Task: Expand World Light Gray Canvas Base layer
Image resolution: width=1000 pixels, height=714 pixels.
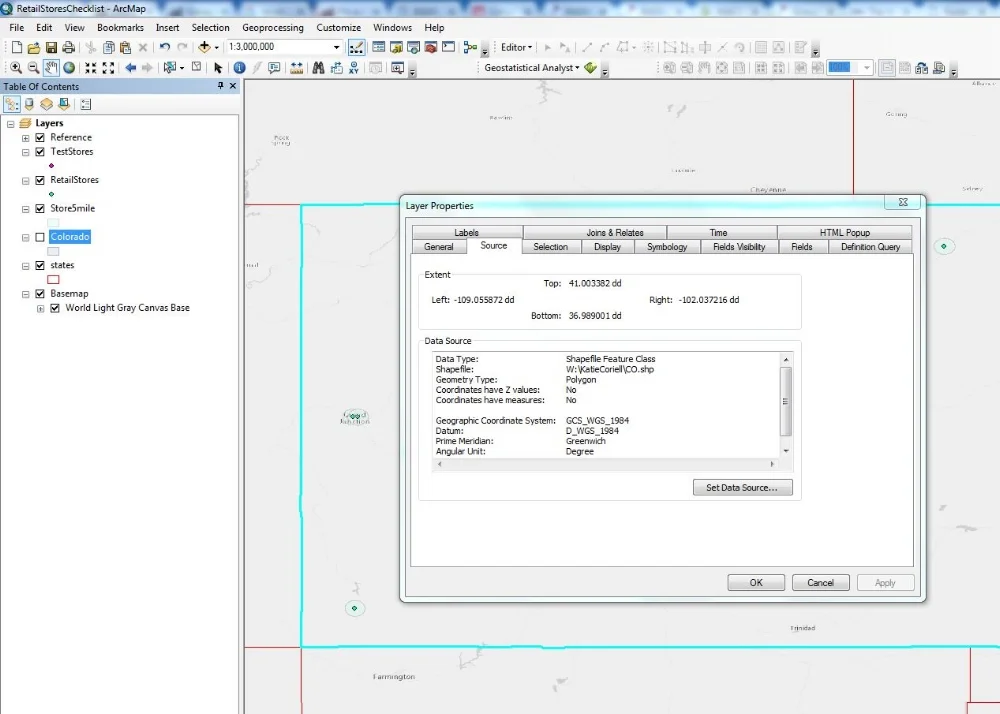Action: coord(40,309)
